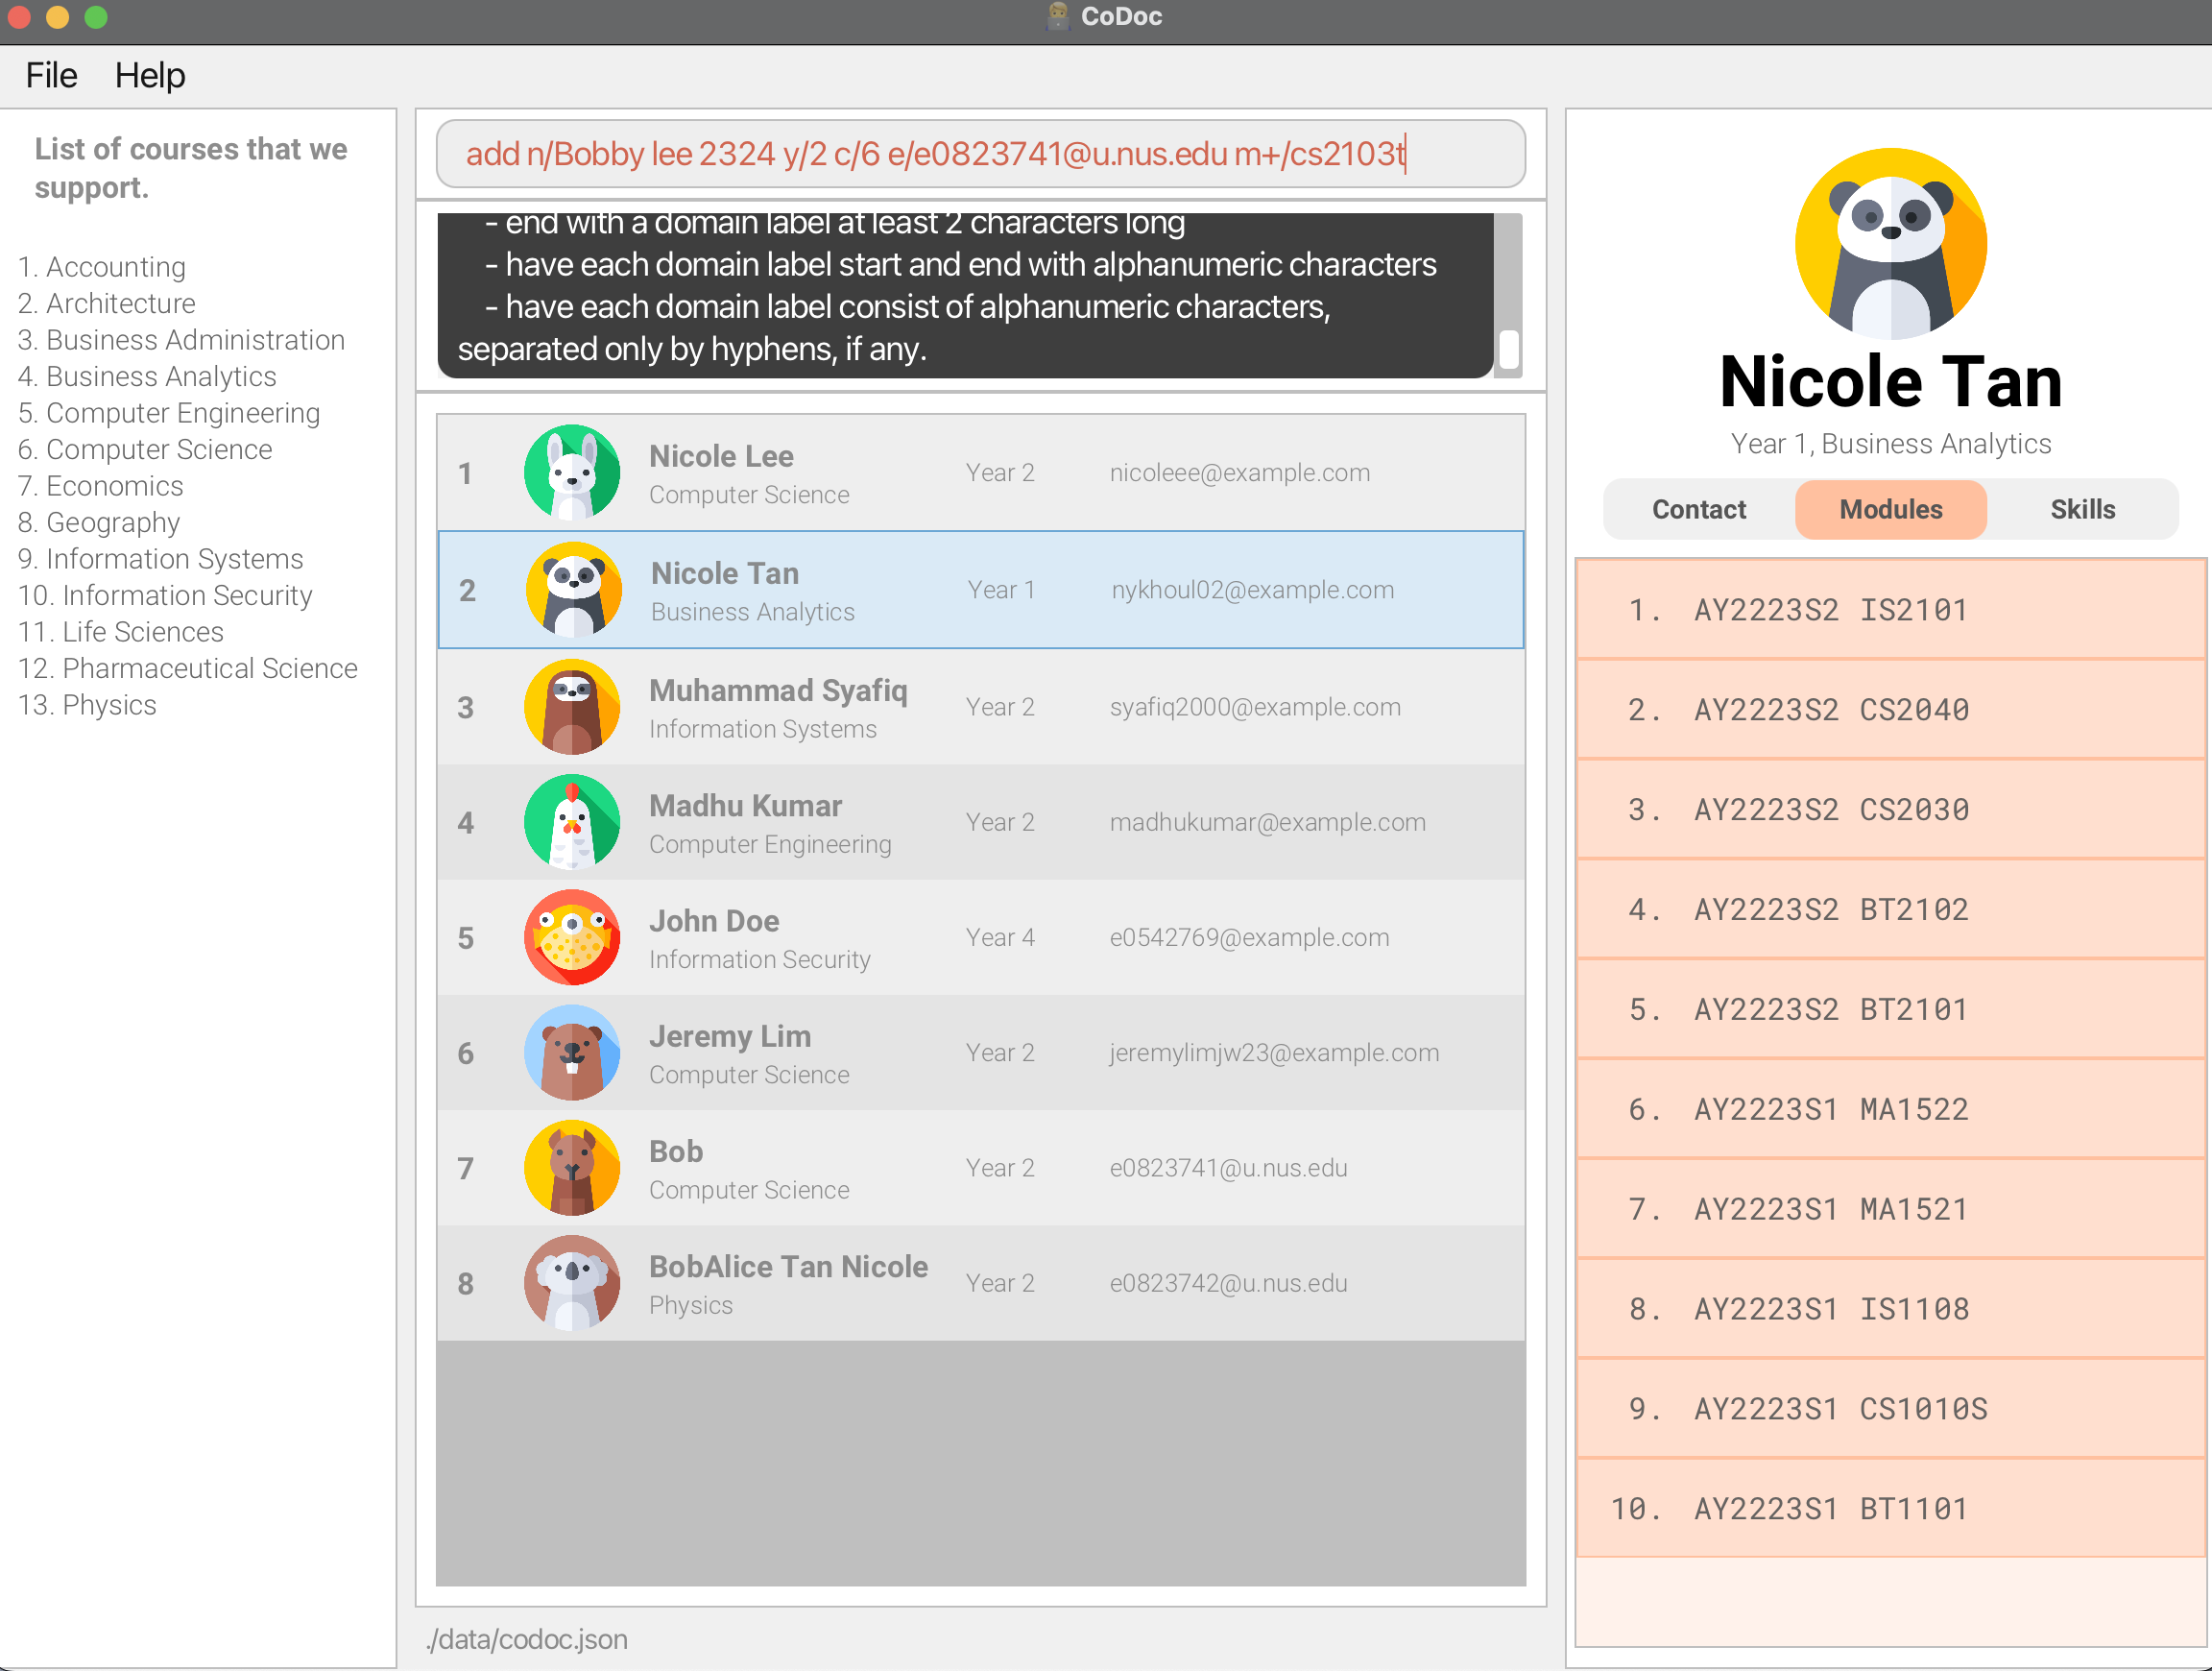Switch to the Contact tab
This screenshot has width=2212, height=1671.
tap(1698, 509)
